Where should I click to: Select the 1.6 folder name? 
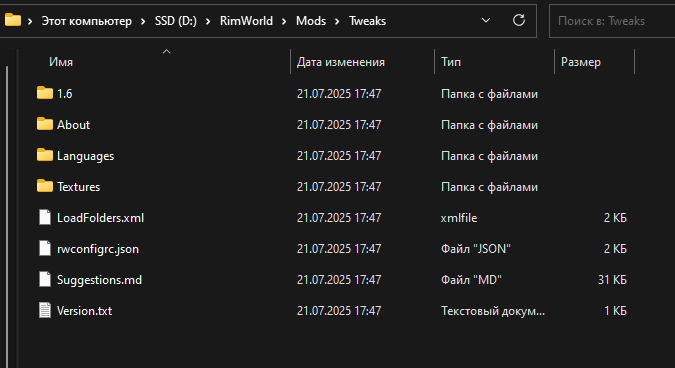(65, 93)
